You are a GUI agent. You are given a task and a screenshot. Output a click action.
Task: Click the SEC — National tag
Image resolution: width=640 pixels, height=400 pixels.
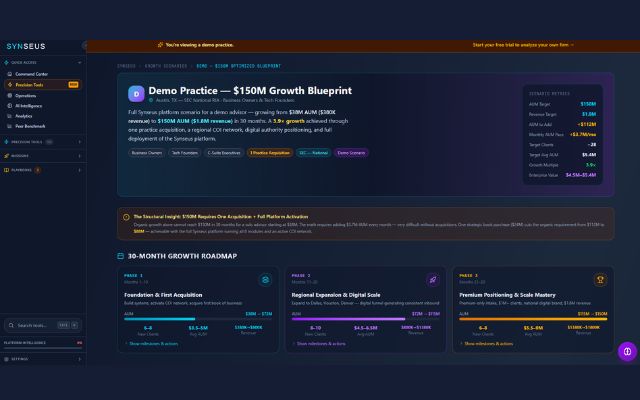313,153
